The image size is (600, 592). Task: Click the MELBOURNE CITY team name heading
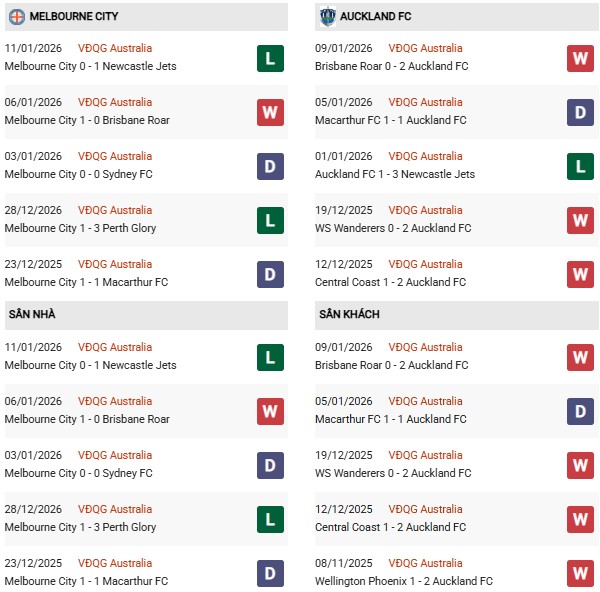[74, 17]
